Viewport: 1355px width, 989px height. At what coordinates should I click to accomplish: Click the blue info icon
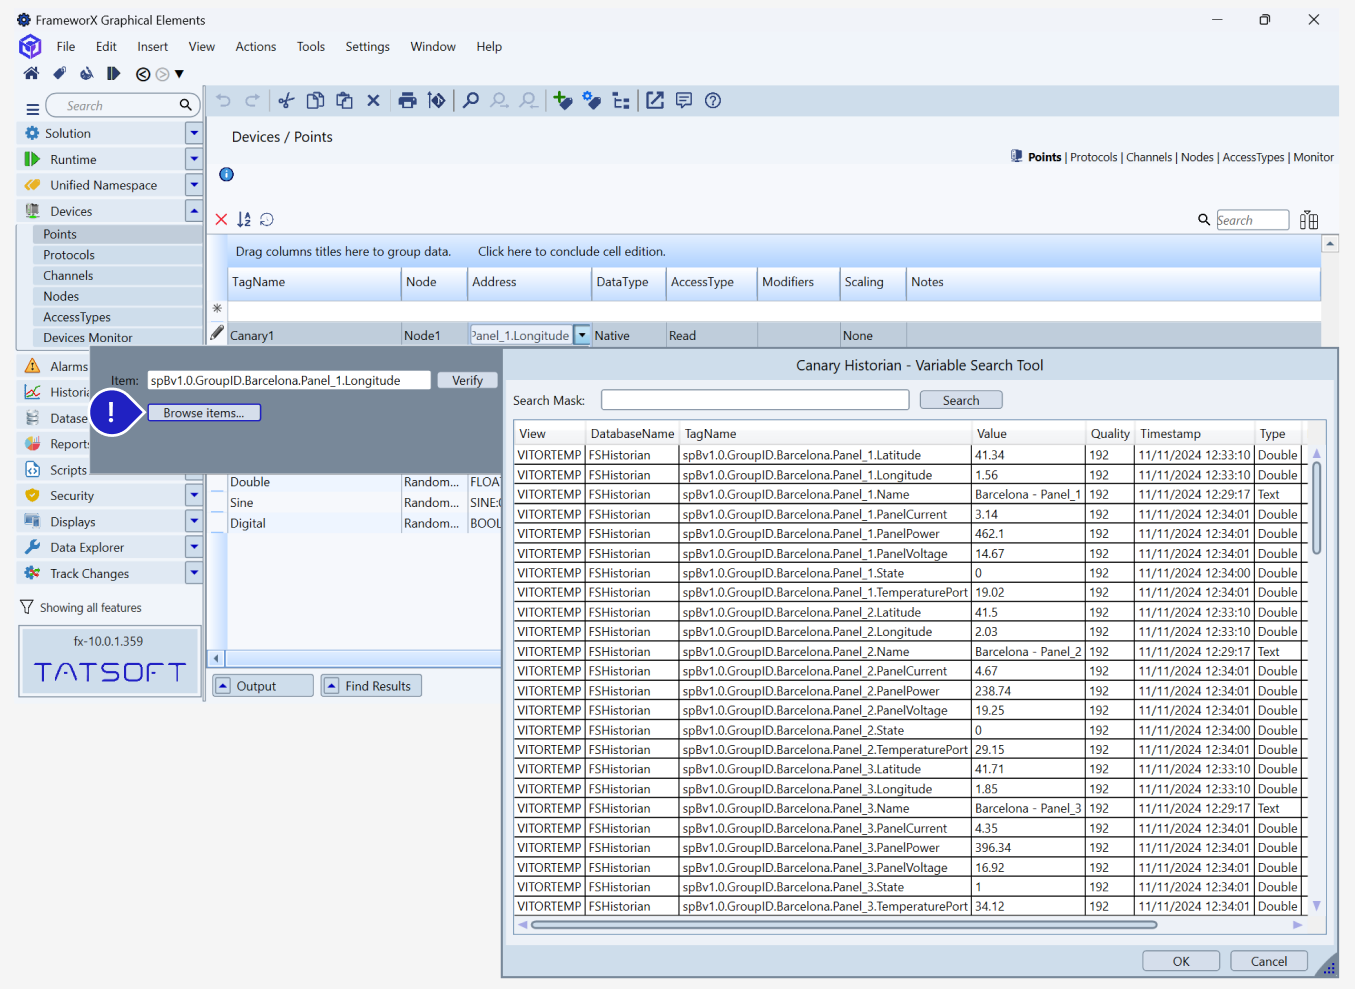[227, 174]
